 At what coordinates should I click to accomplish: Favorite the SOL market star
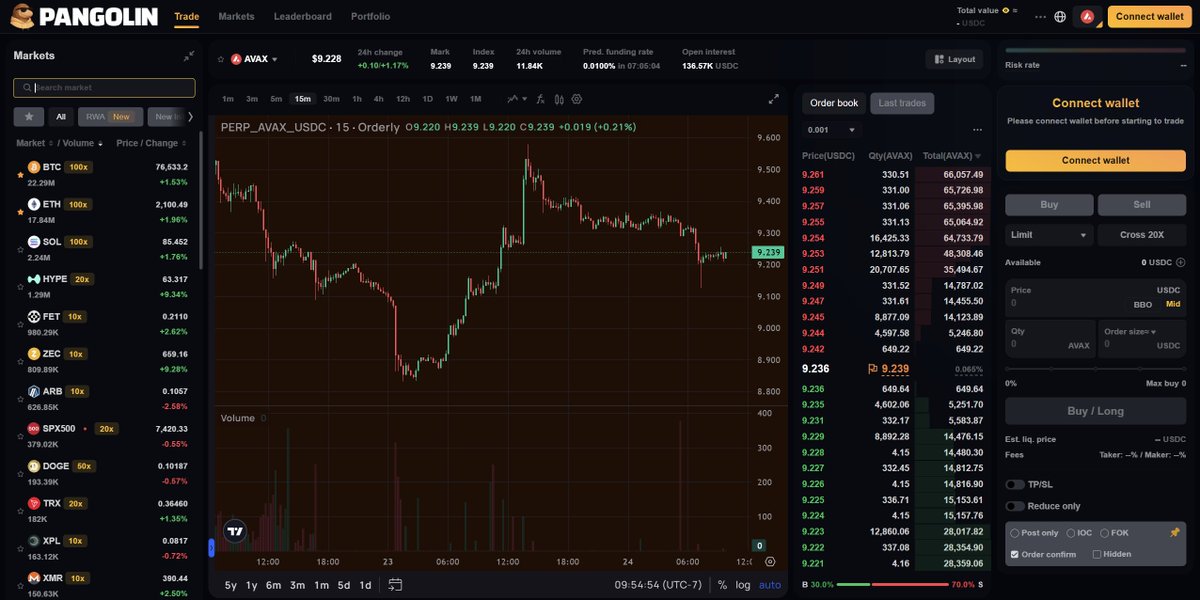pos(20,250)
